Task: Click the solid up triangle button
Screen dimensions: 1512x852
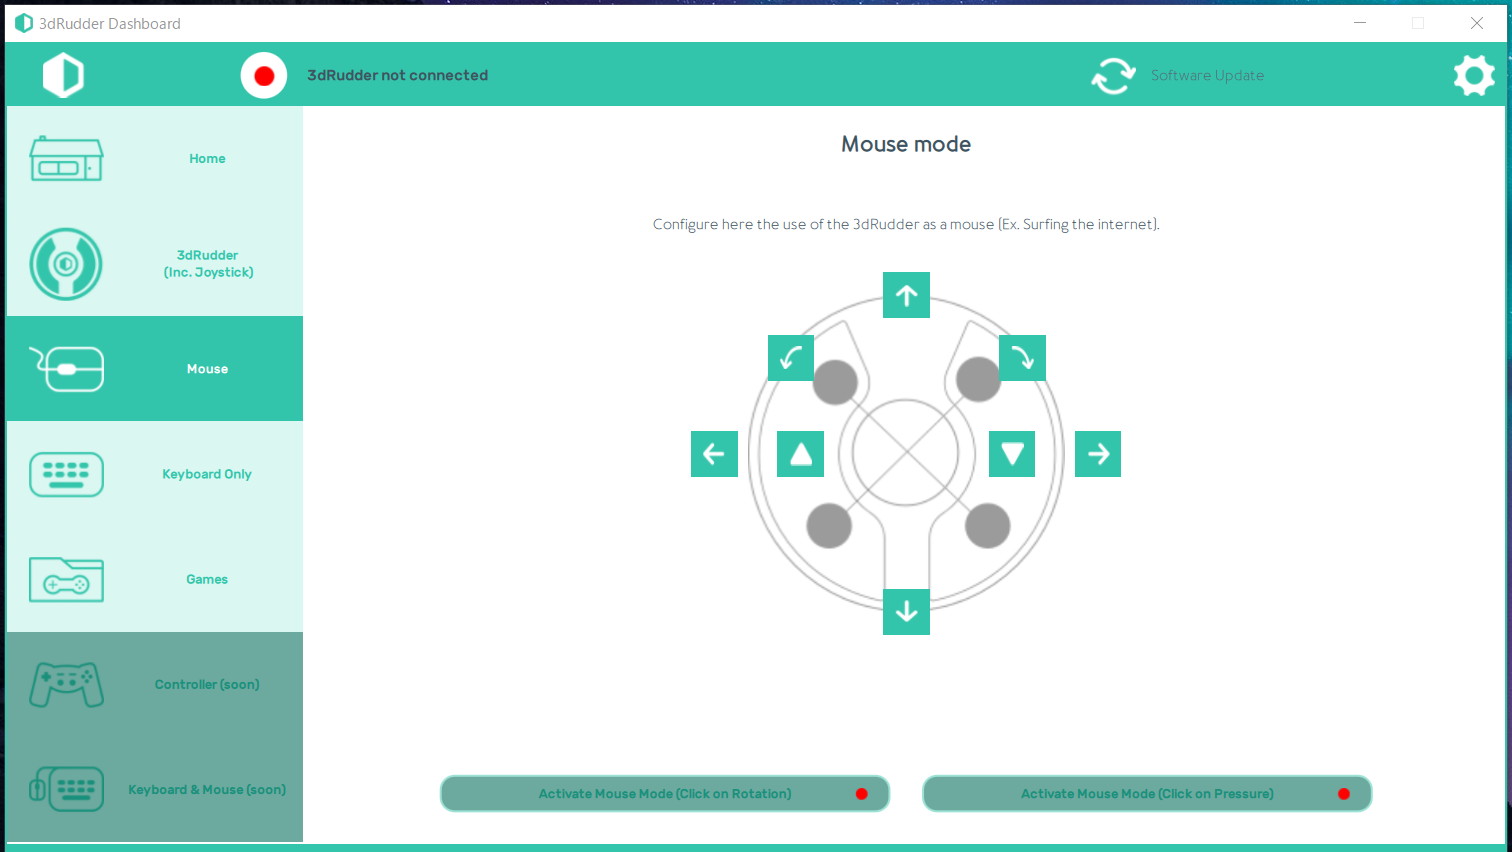Action: click(x=801, y=454)
